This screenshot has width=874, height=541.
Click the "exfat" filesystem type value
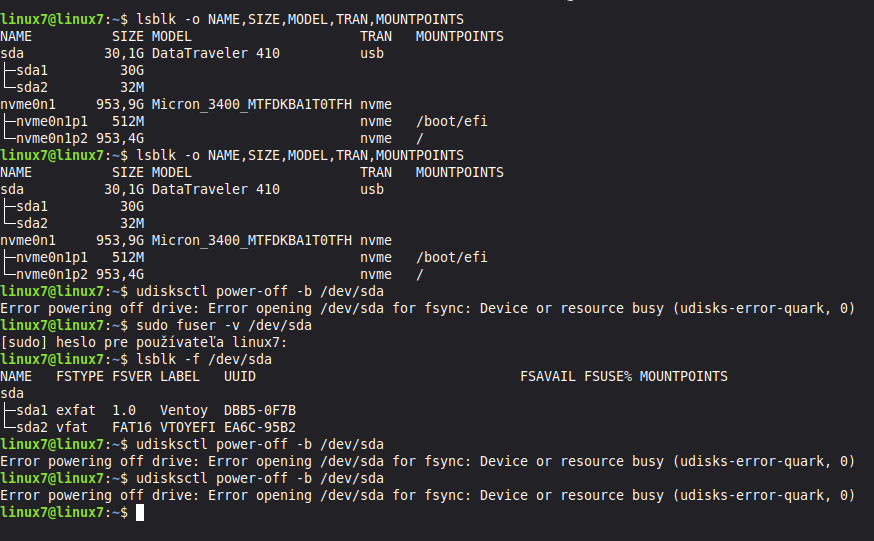76,411
